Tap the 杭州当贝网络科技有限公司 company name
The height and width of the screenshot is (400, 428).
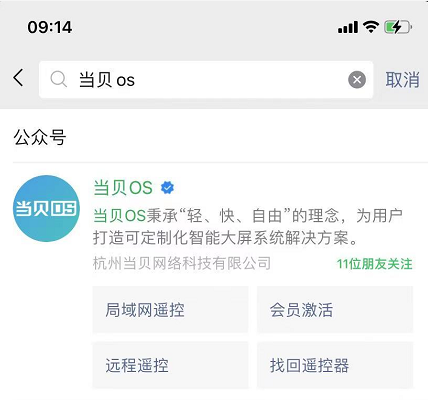(182, 263)
